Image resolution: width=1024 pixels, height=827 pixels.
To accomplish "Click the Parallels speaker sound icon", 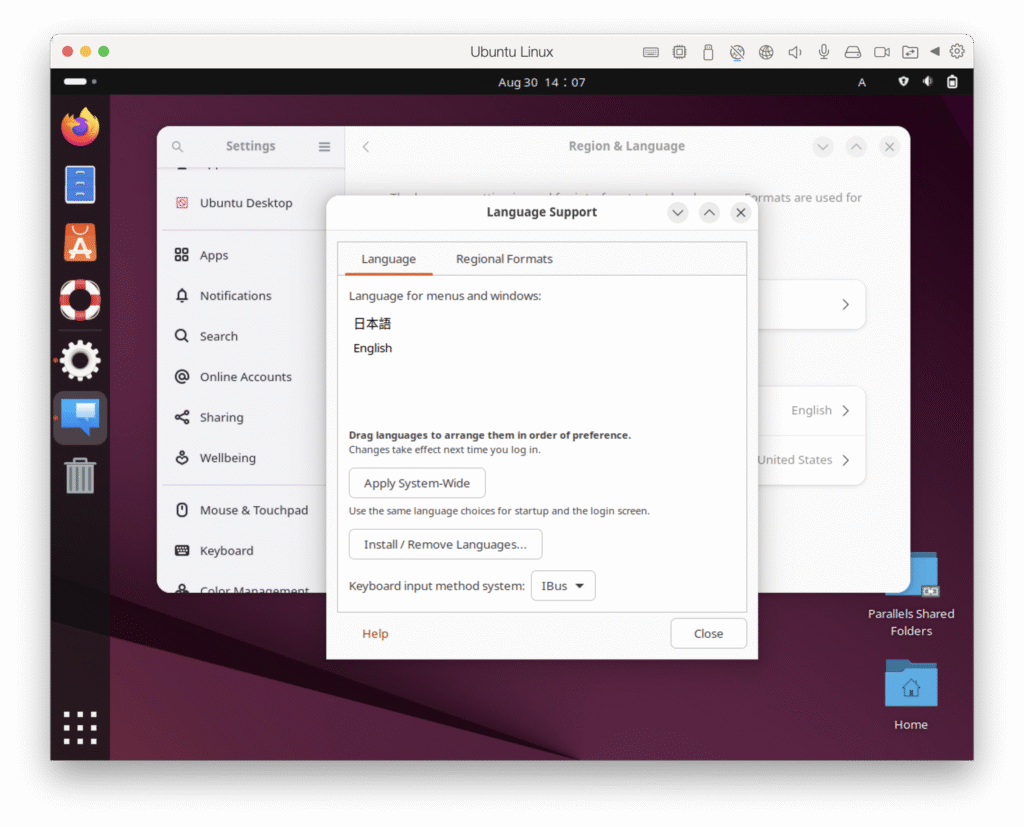I will [795, 52].
